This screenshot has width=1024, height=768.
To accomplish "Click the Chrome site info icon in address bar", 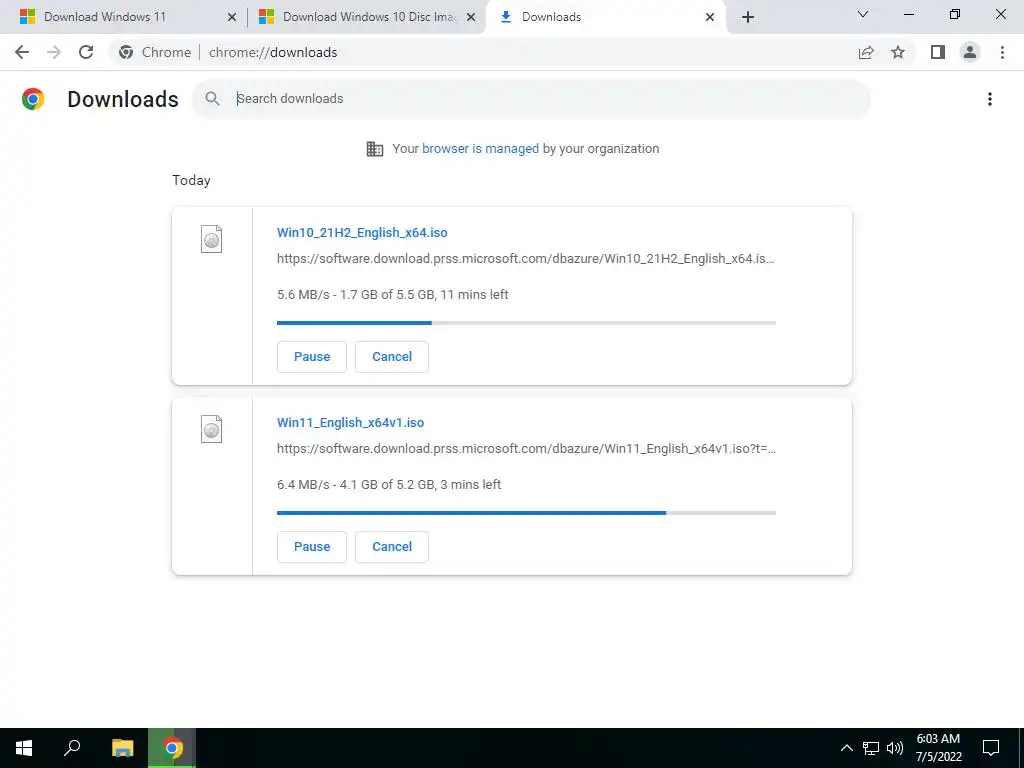I will (126, 52).
